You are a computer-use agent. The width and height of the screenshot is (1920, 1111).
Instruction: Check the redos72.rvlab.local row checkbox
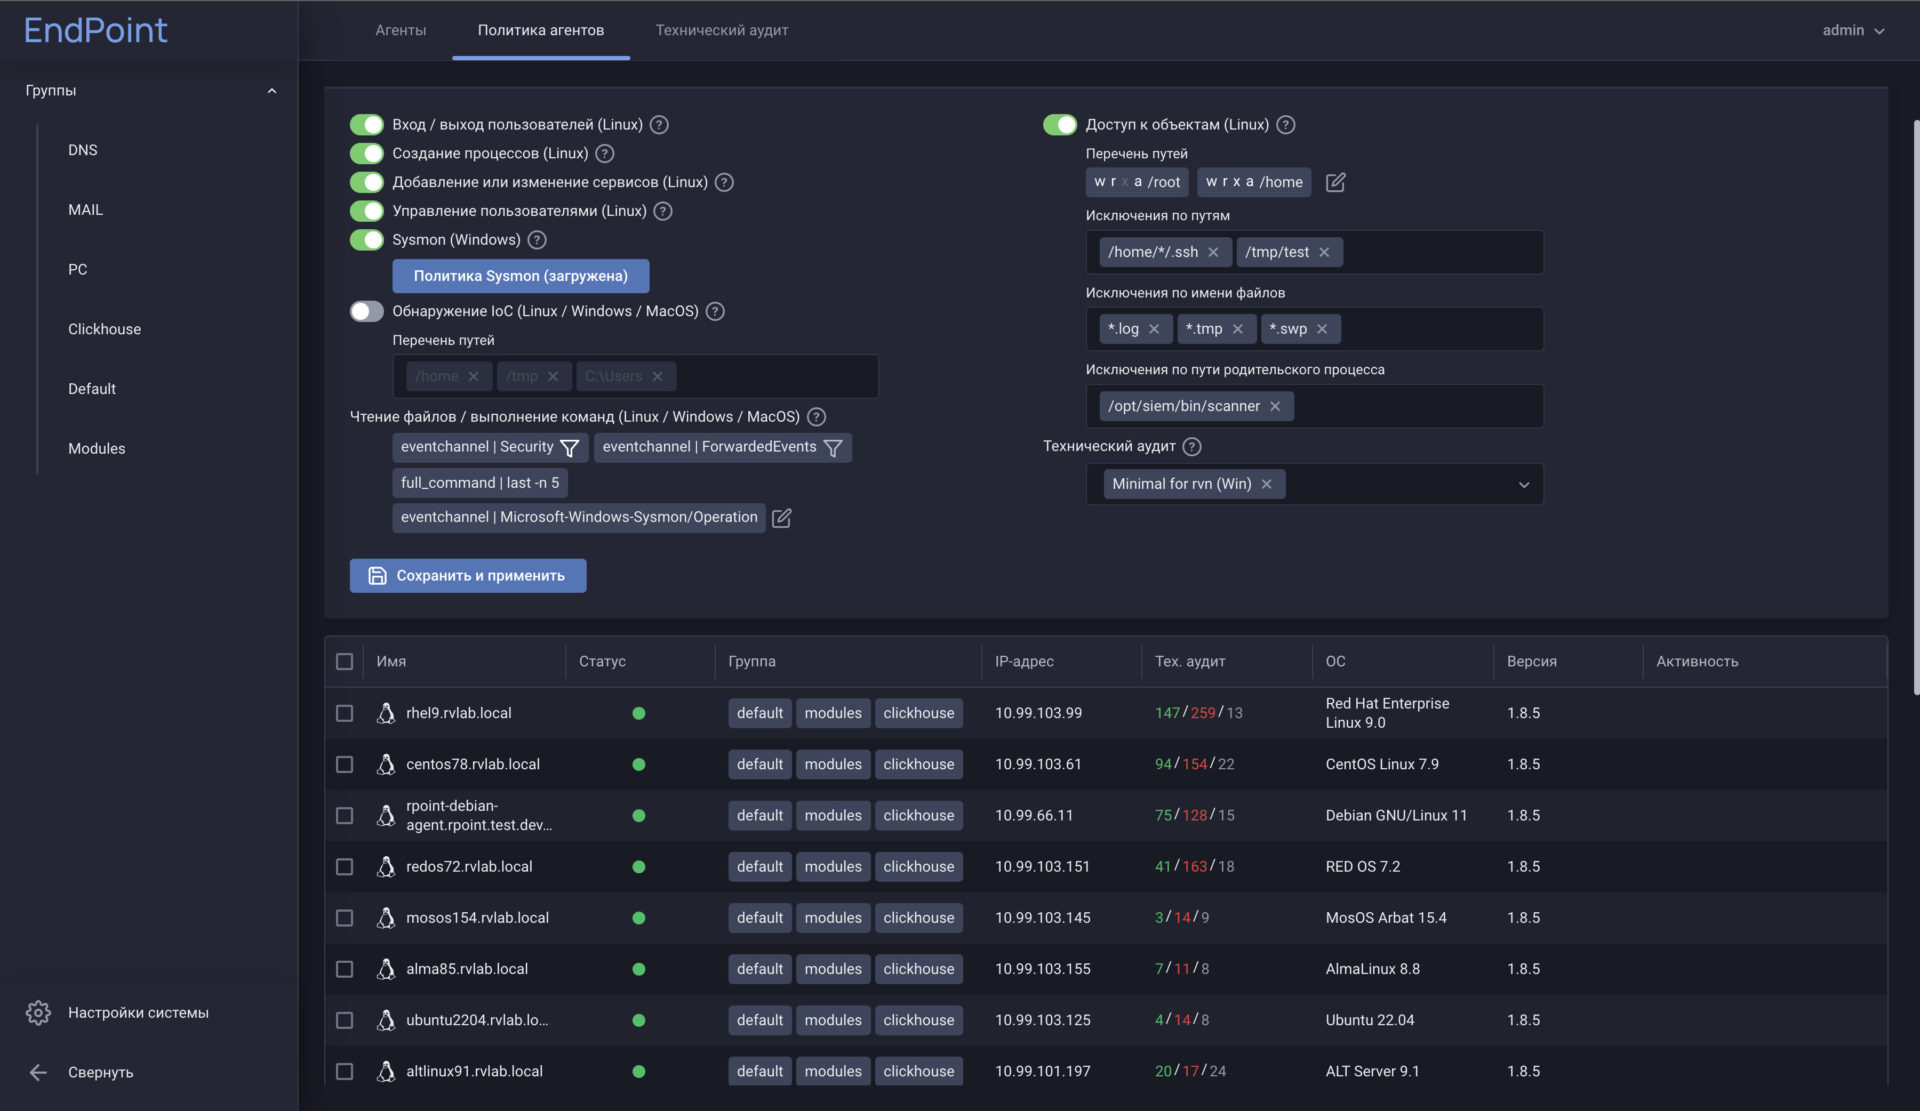click(345, 867)
